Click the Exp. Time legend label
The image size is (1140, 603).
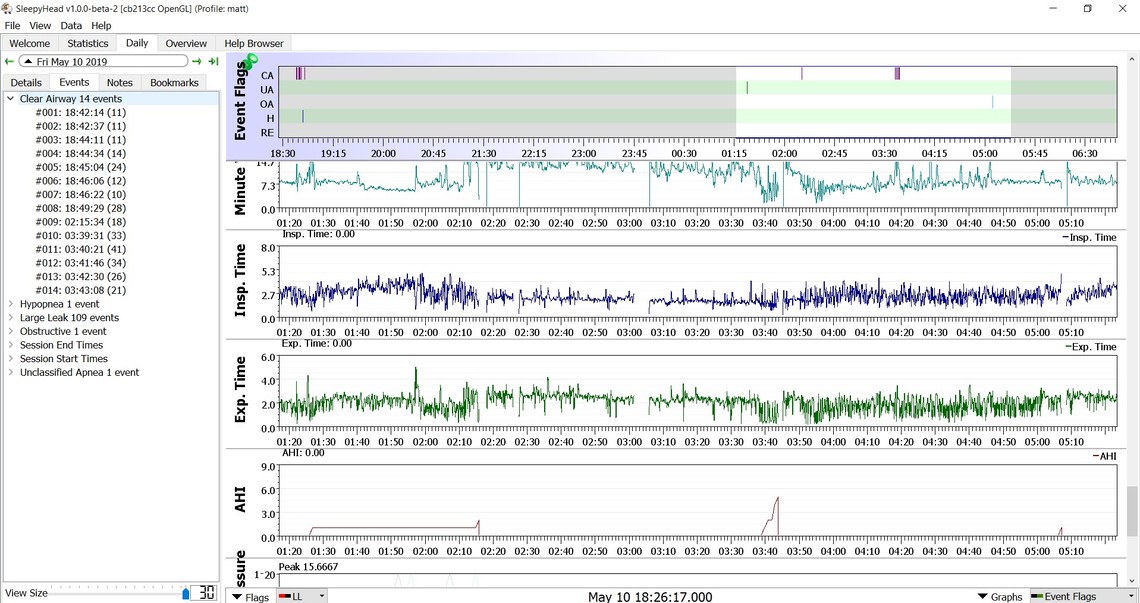(1091, 347)
